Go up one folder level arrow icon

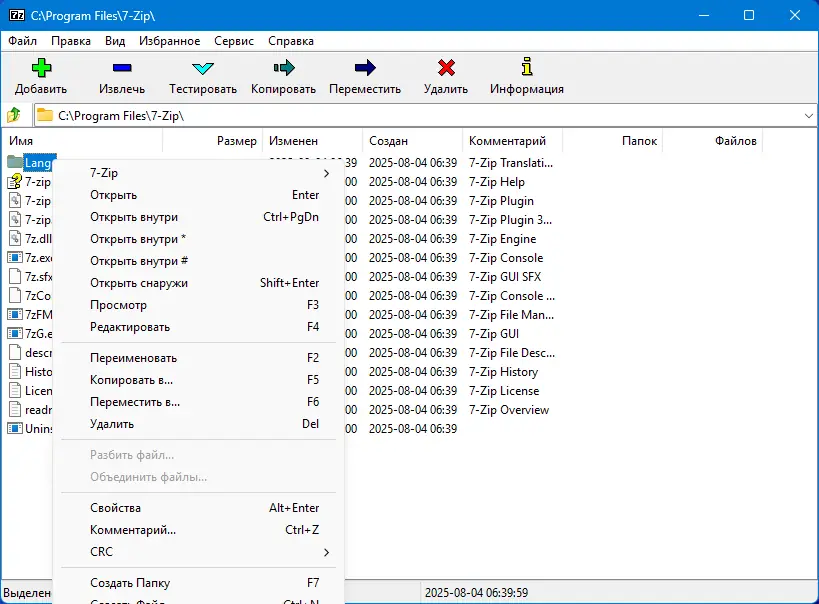coord(14,115)
